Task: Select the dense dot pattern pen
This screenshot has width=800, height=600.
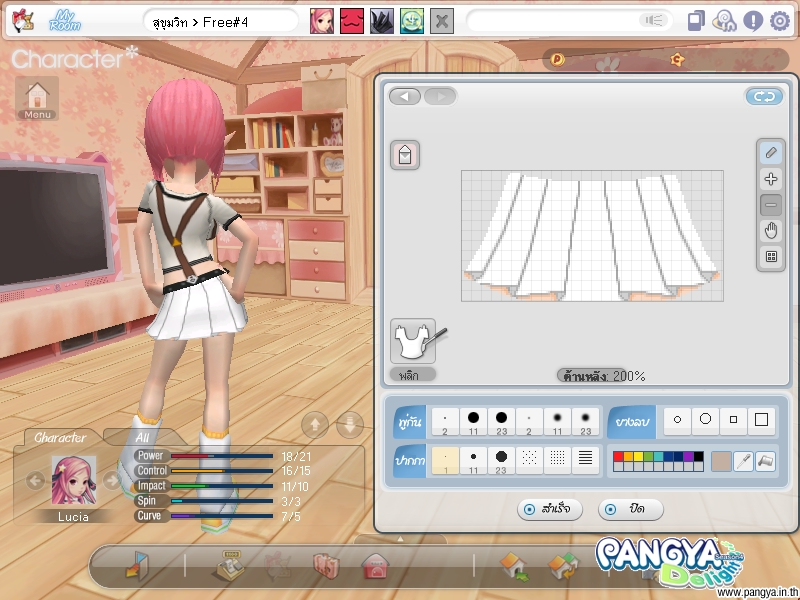Action: pyautogui.click(x=557, y=461)
